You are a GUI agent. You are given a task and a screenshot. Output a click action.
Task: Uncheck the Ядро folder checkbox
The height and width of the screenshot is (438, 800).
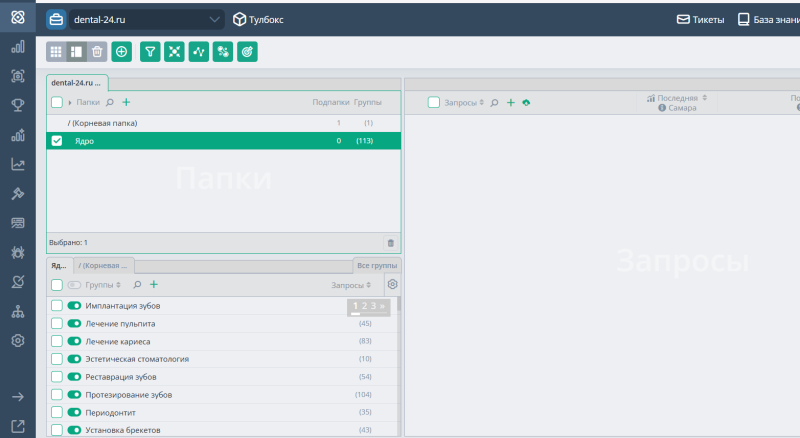click(57, 141)
